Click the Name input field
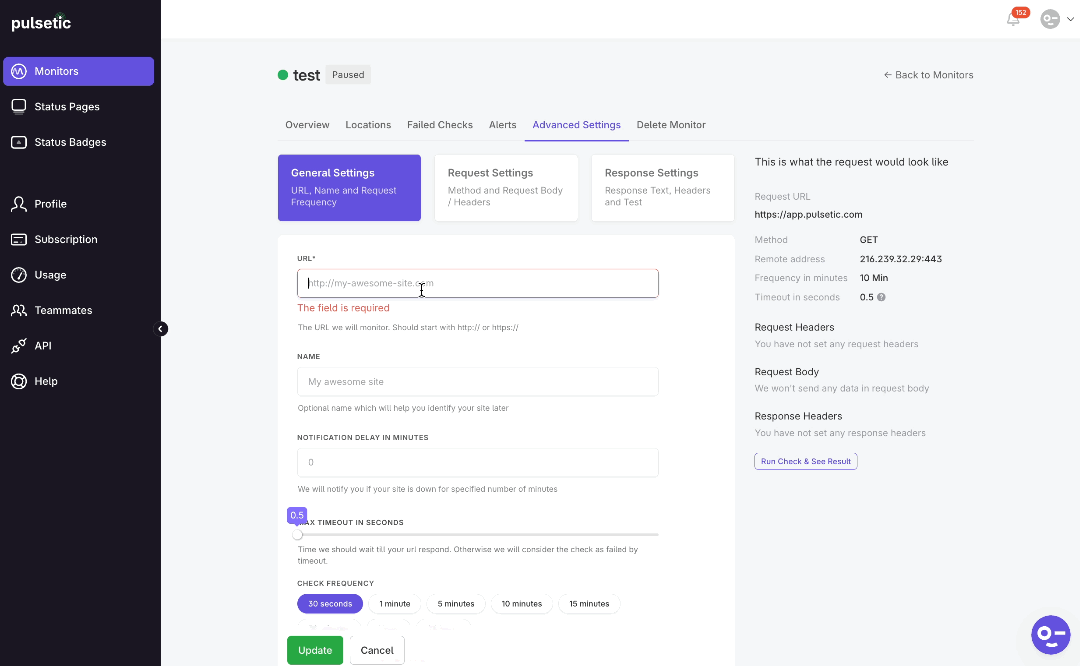The width and height of the screenshot is (1080, 666). 477,382
